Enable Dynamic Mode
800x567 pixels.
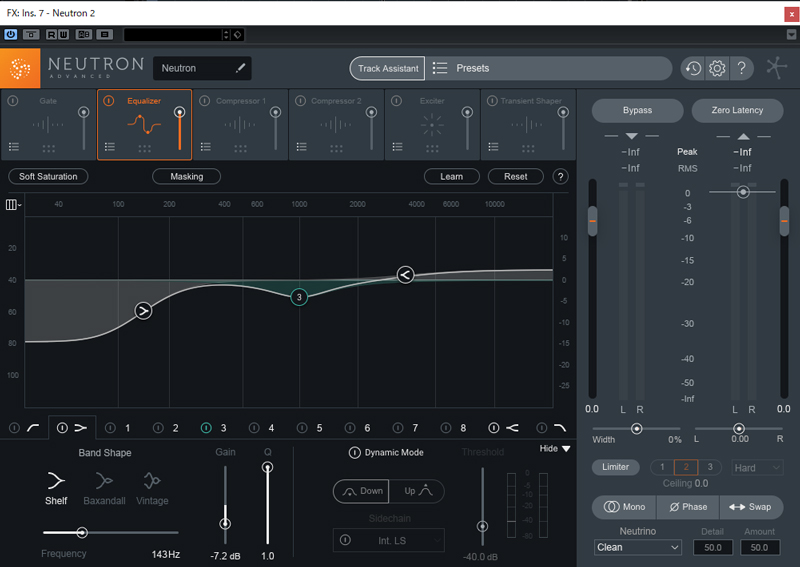click(x=355, y=452)
